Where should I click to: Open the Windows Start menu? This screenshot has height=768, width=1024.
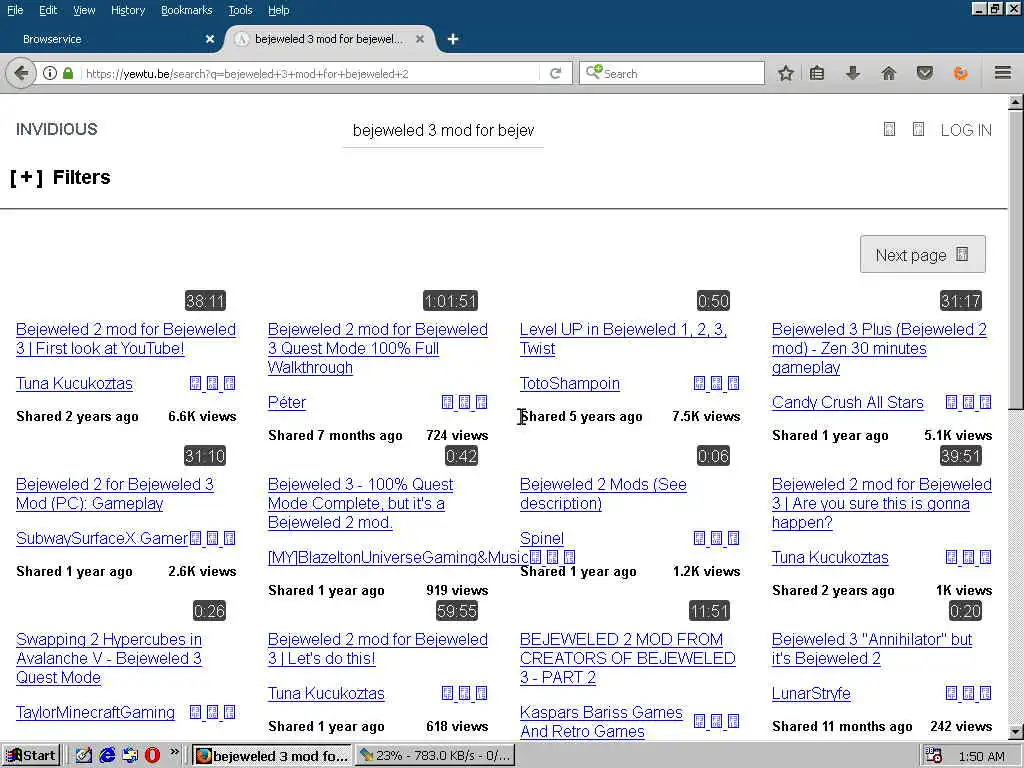(31, 756)
